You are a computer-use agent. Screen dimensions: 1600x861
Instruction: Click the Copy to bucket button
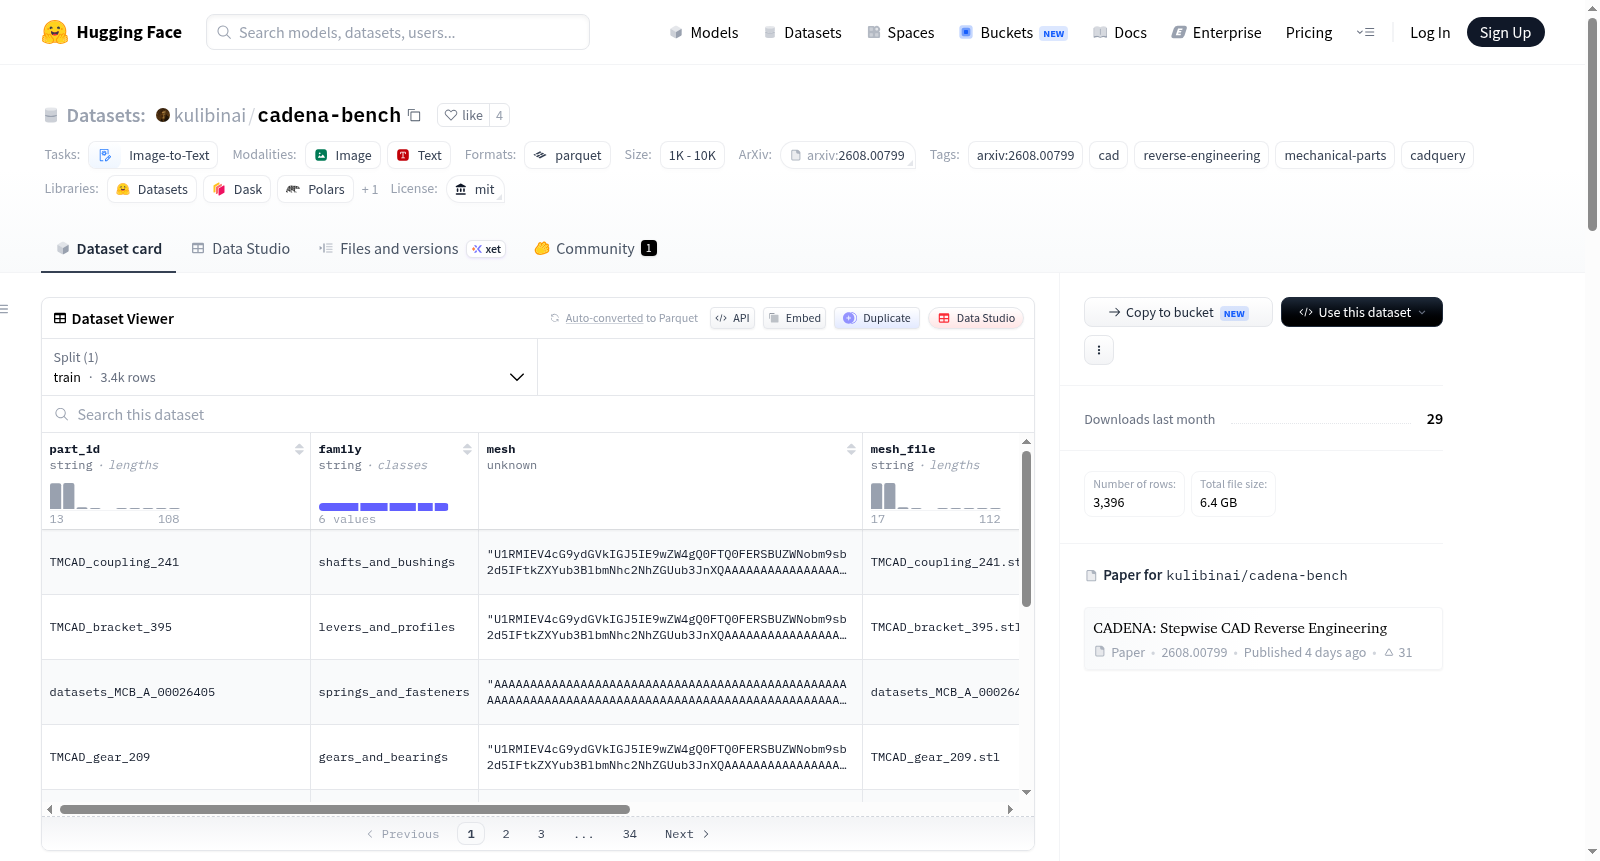pyautogui.click(x=1178, y=312)
